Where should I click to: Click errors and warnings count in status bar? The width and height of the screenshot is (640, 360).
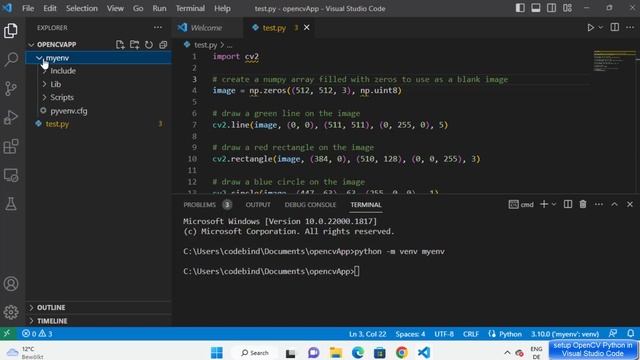coord(37,333)
